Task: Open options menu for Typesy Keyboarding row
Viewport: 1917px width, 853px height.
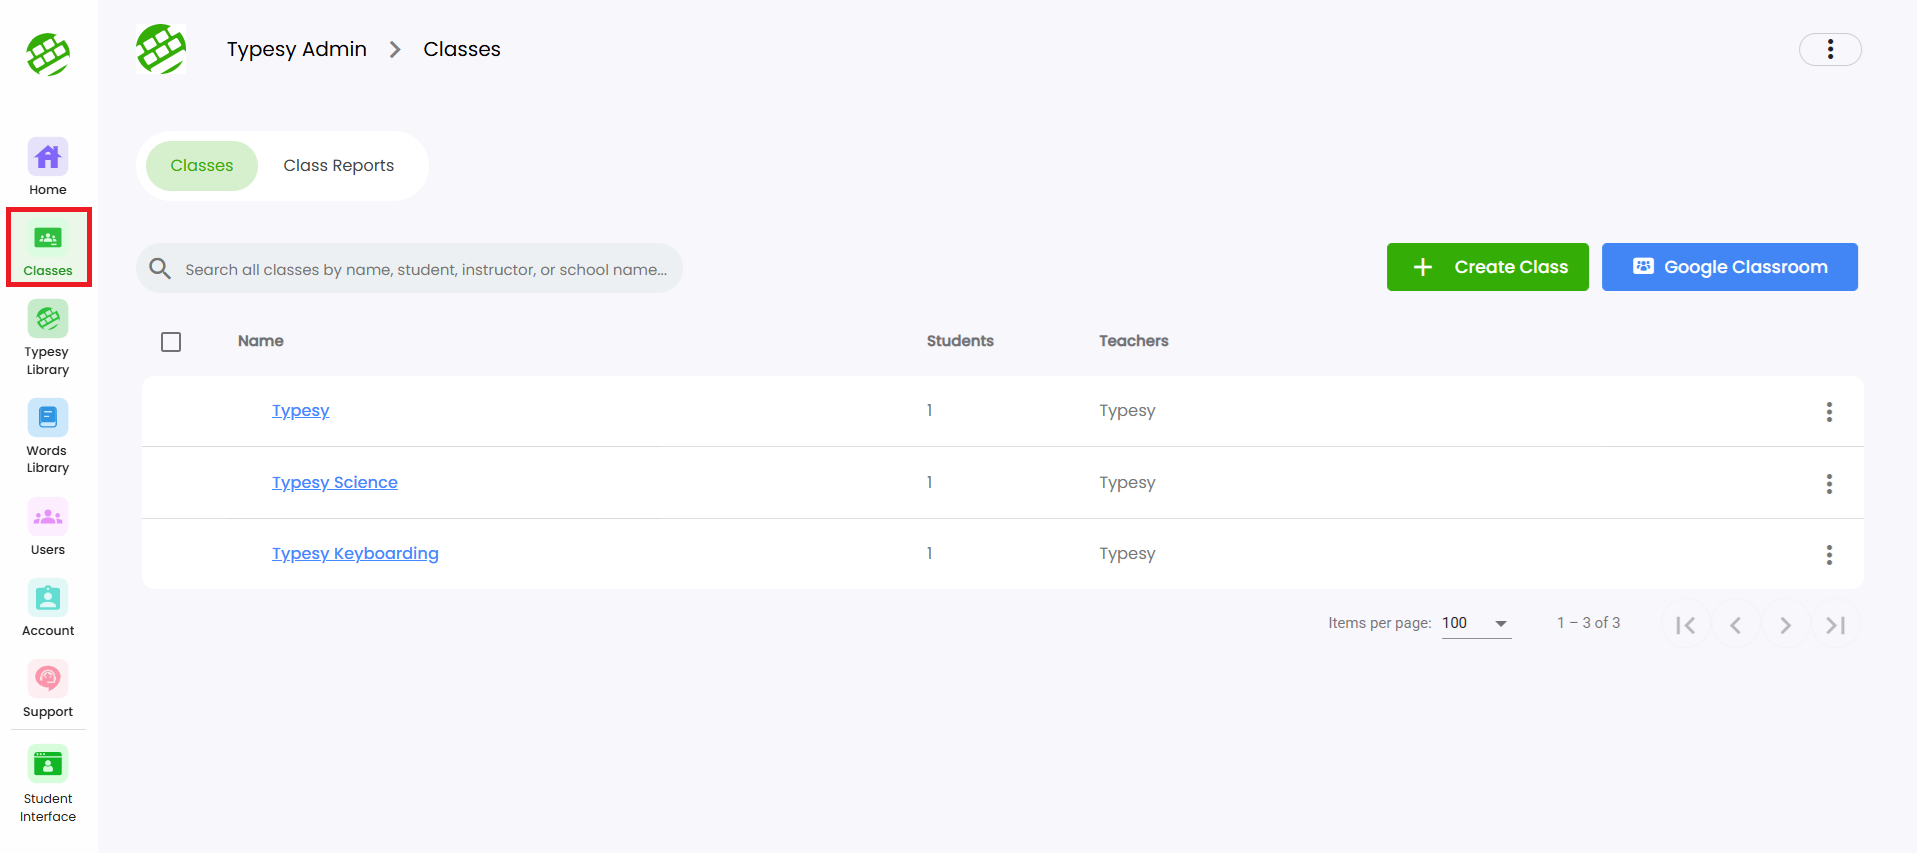Action: pos(1829,555)
